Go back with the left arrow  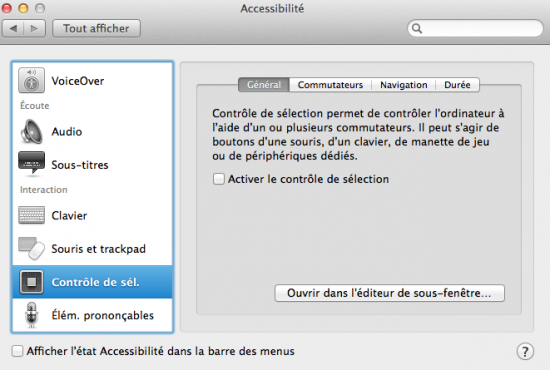point(13,28)
